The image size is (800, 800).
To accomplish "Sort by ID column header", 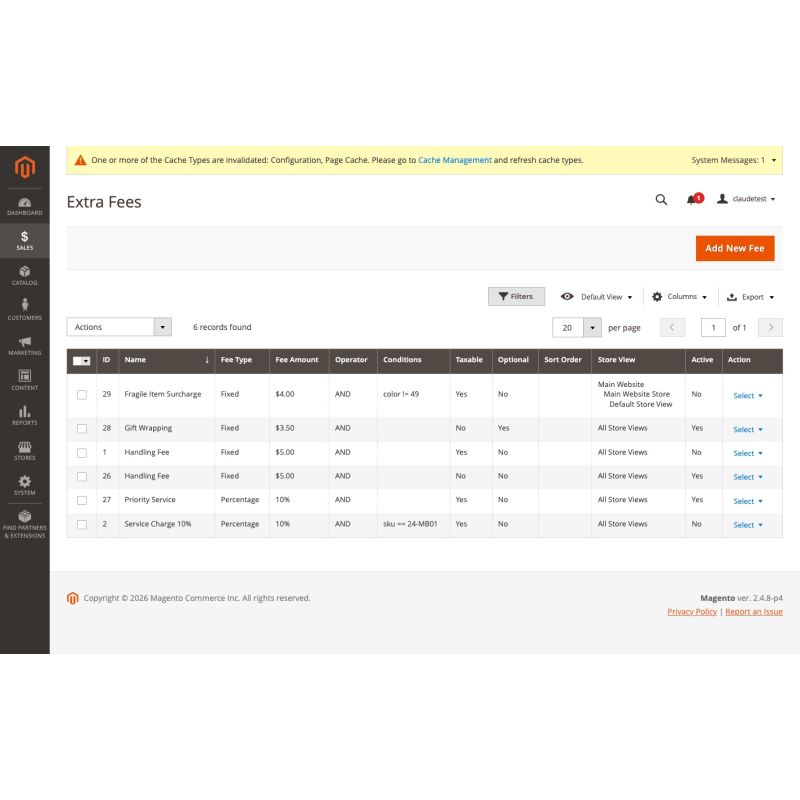I will [107, 360].
